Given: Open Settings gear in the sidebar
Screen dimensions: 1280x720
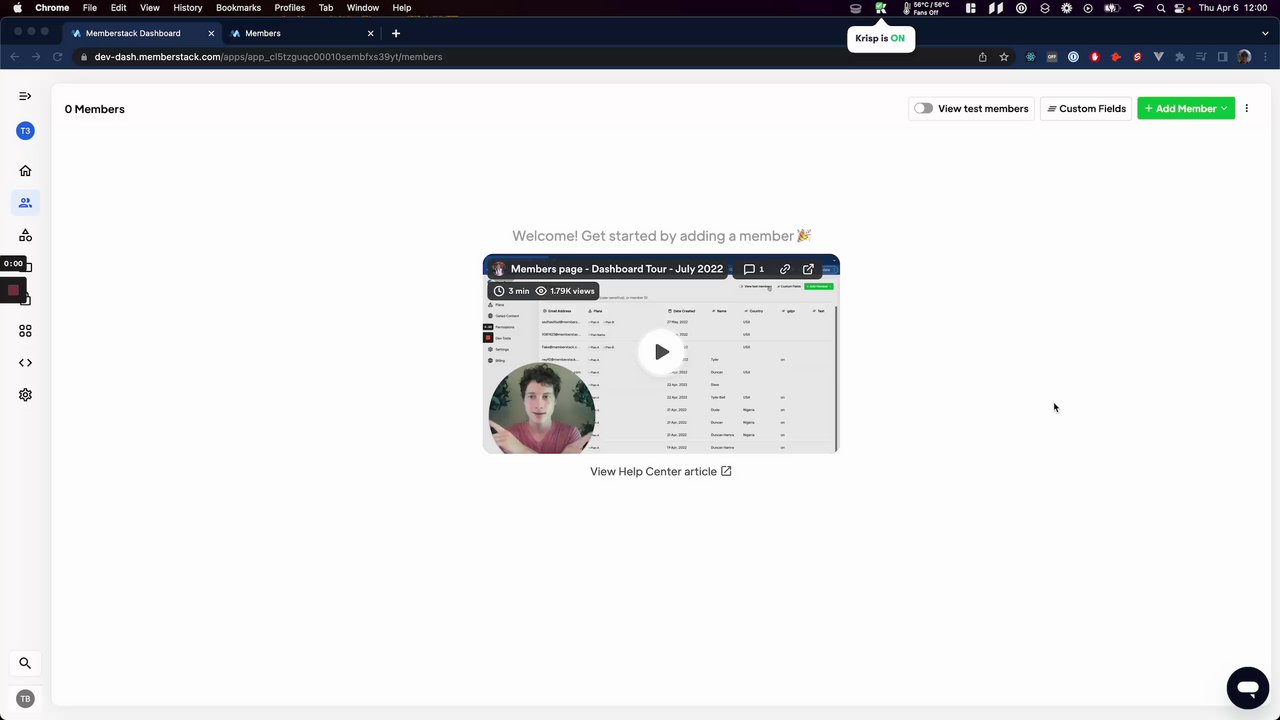Looking at the screenshot, I should pos(25,395).
